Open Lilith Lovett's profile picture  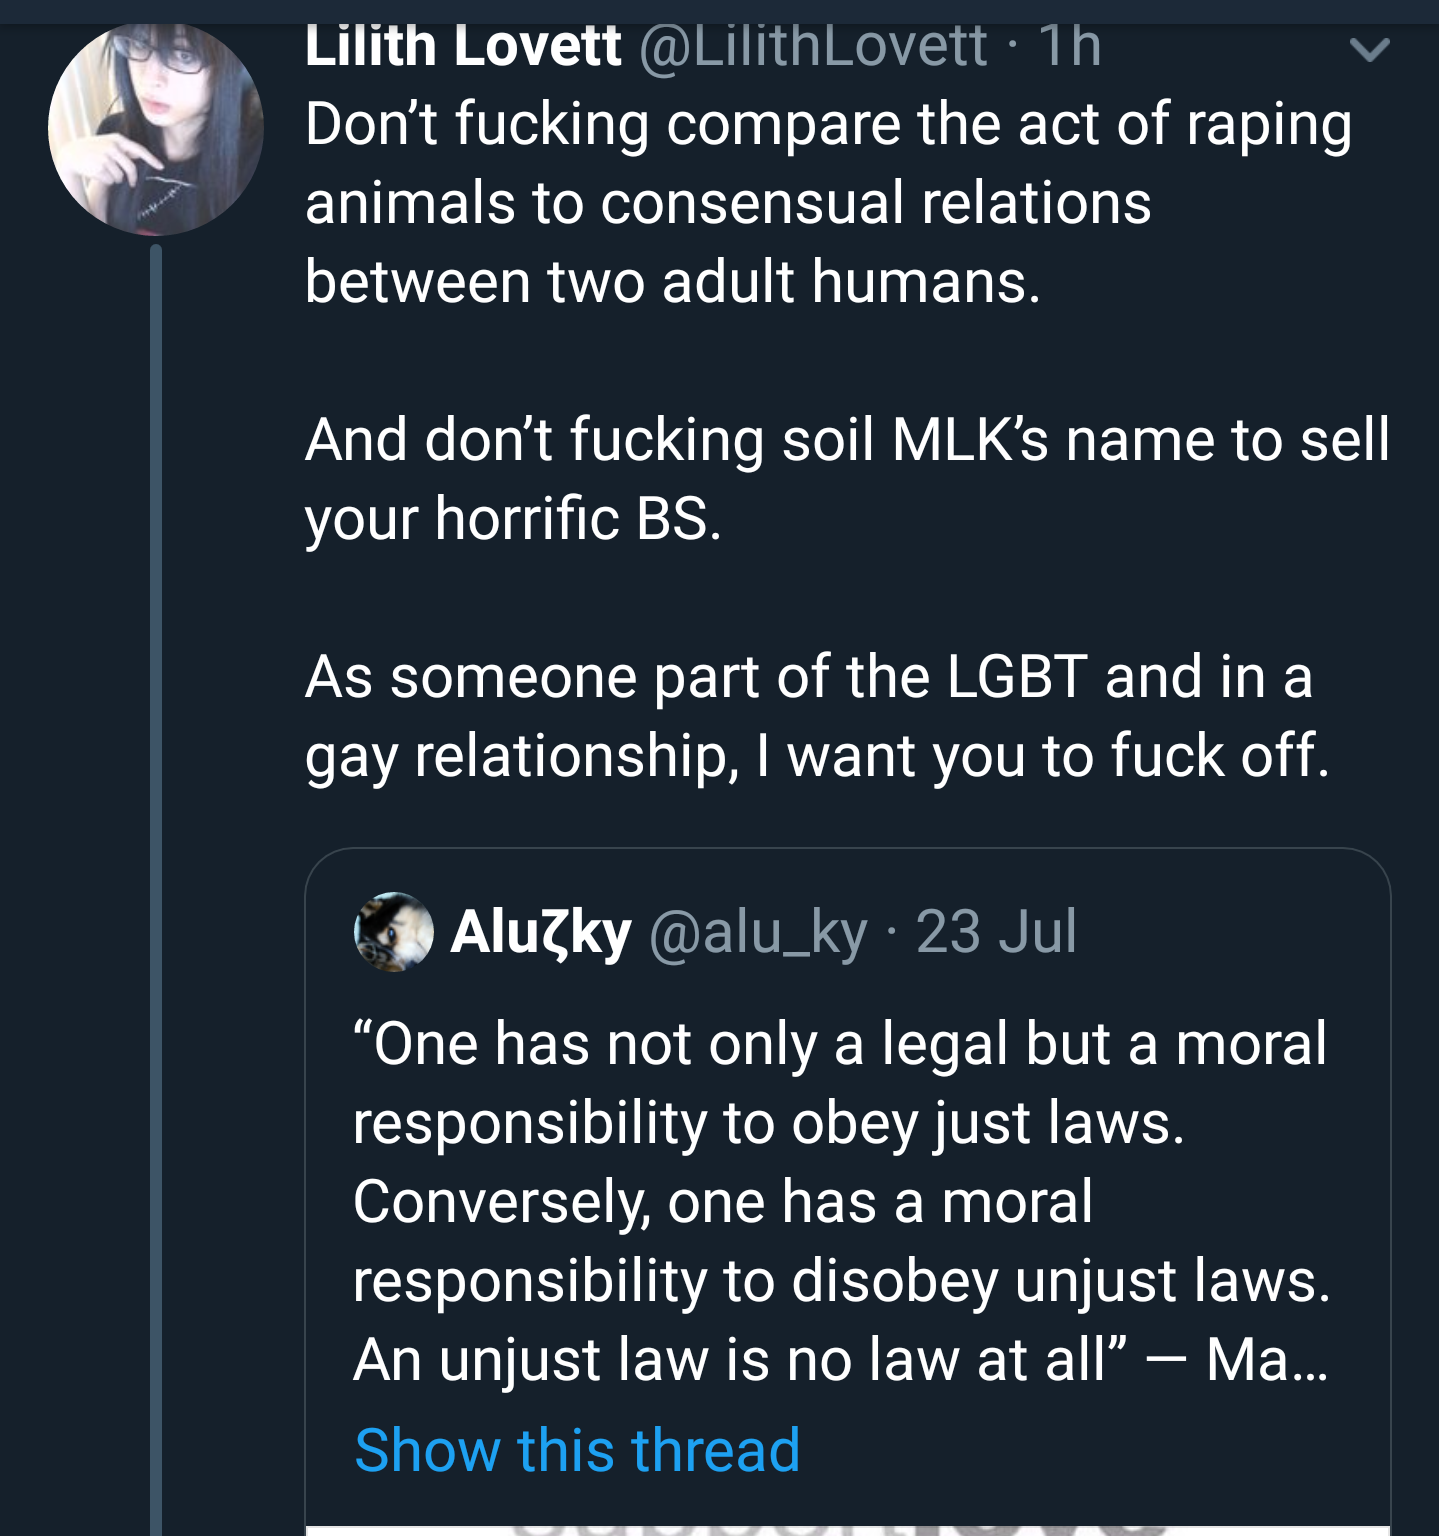click(x=156, y=128)
